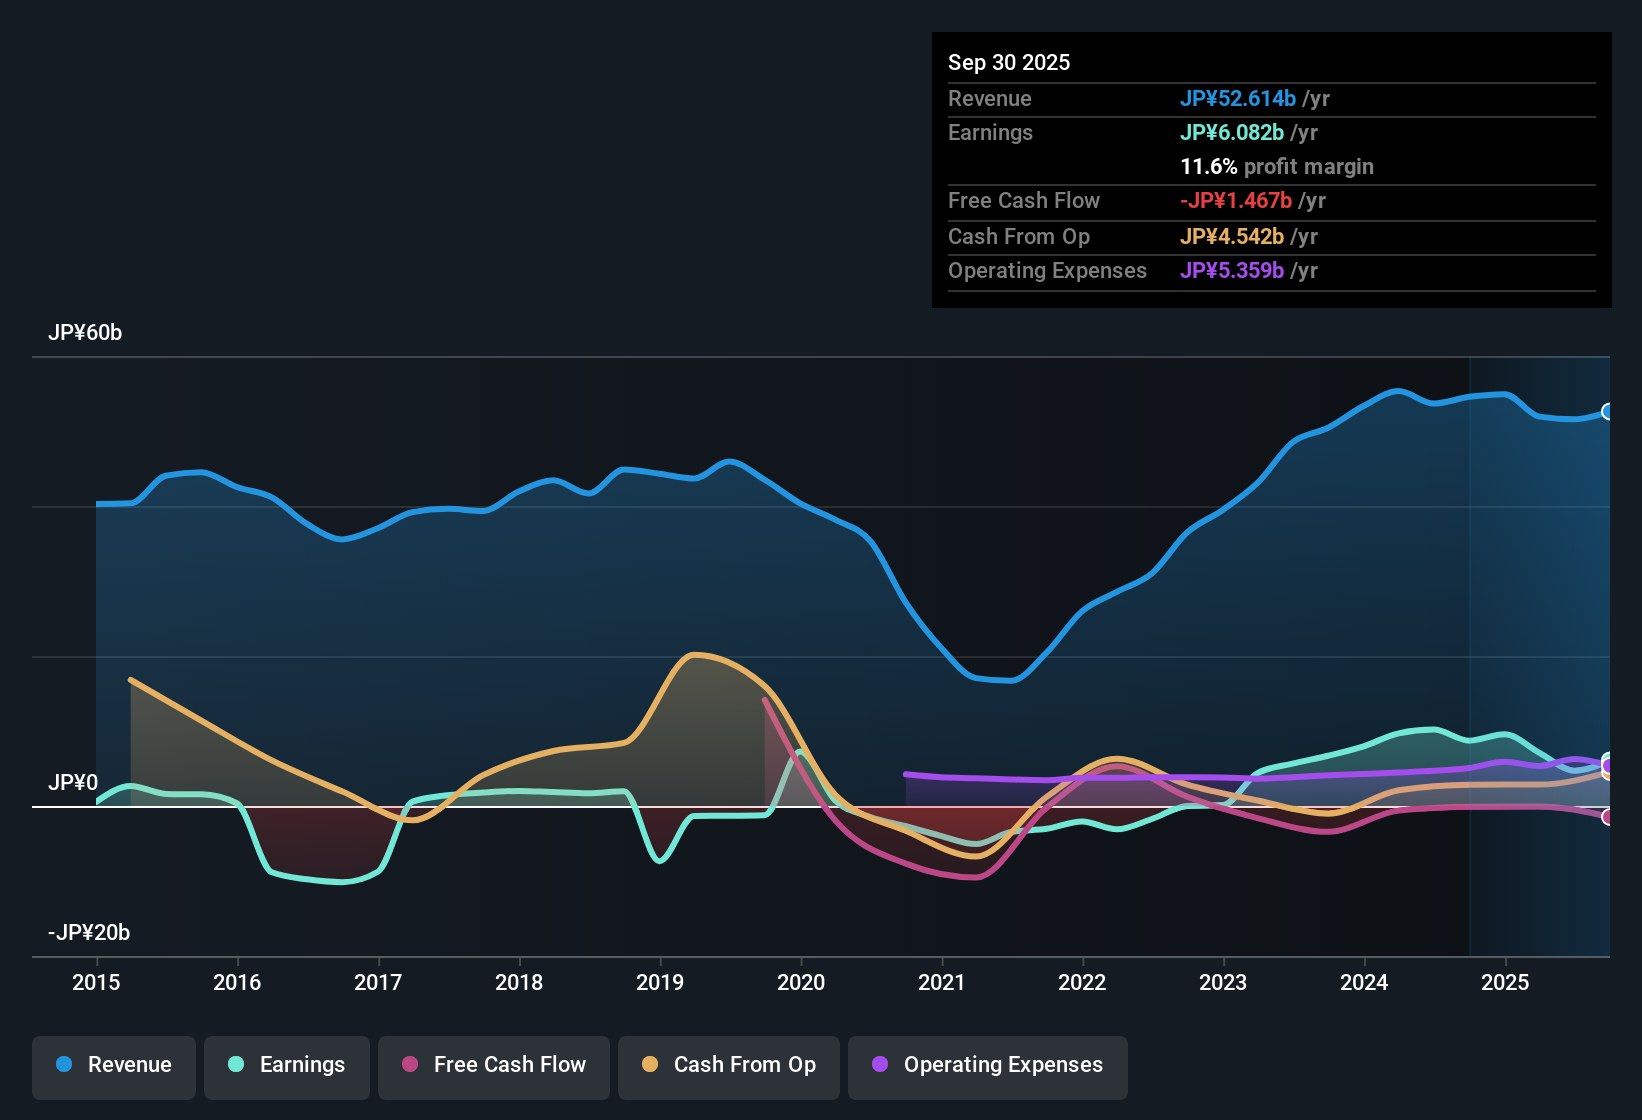This screenshot has width=1642, height=1120.
Task: Click the orange Cash From Op dot icon
Action: coord(651,1065)
